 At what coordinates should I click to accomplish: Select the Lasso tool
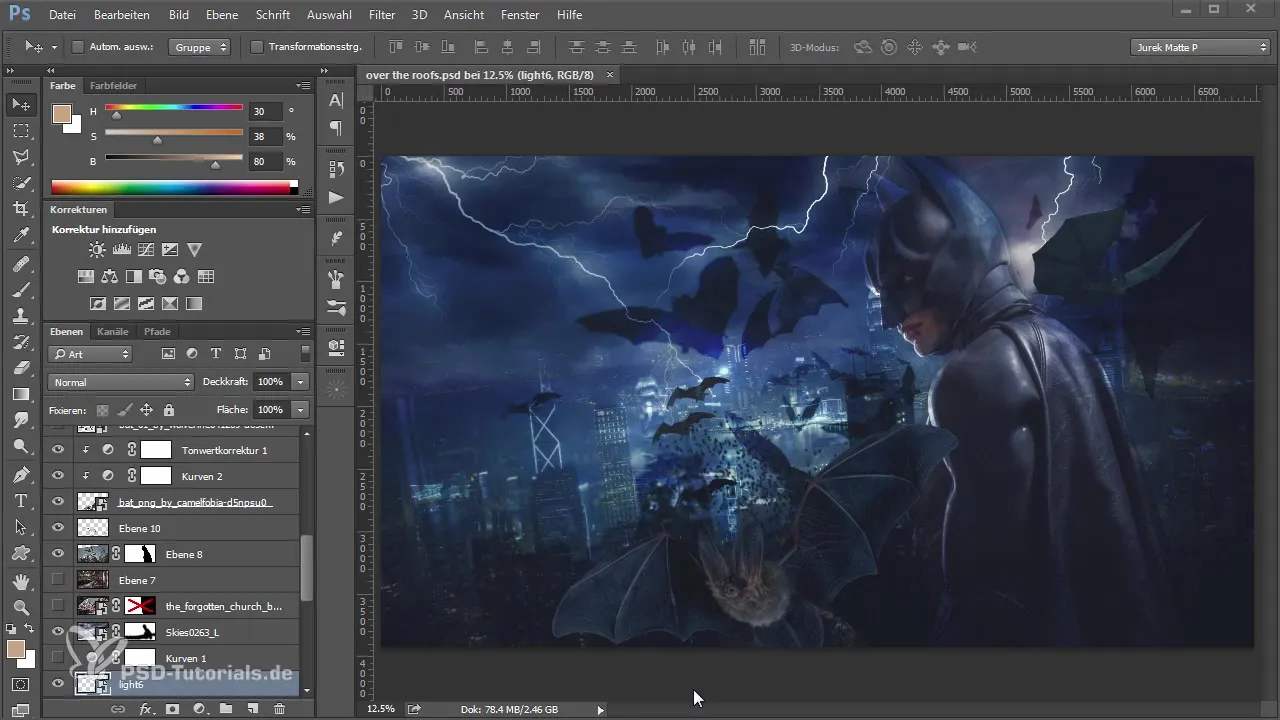pyautogui.click(x=21, y=157)
